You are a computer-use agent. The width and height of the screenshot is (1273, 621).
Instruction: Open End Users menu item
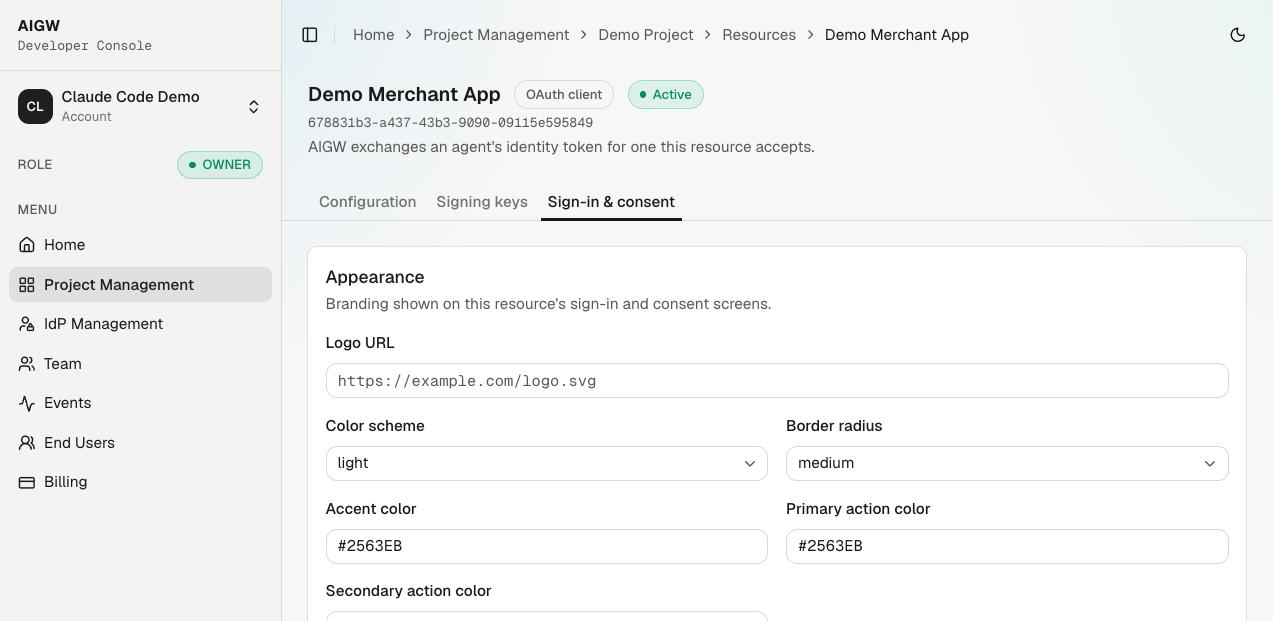tap(140, 443)
